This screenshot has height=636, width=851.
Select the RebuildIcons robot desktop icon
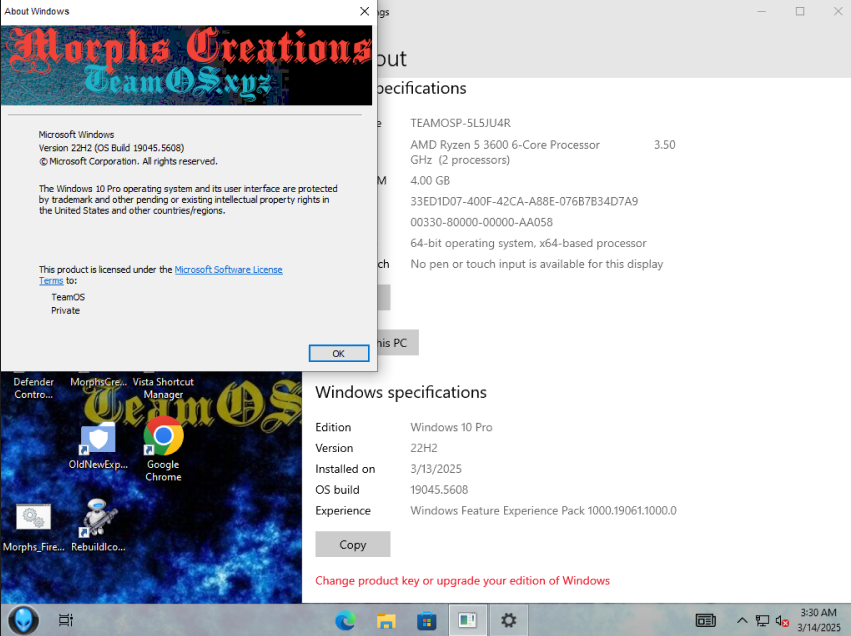coord(98,525)
